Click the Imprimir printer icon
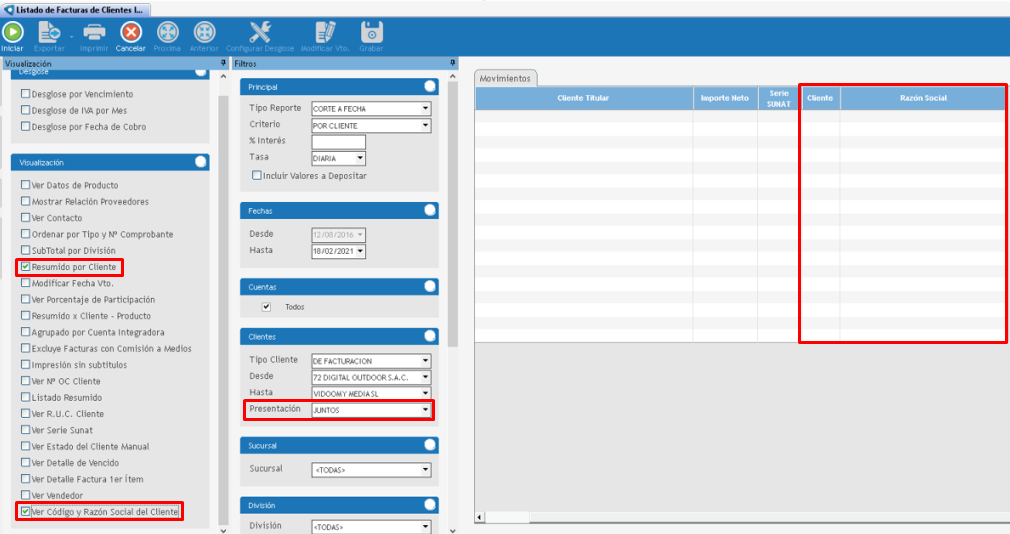Image resolution: width=1010 pixels, height=534 pixels. pos(94,32)
